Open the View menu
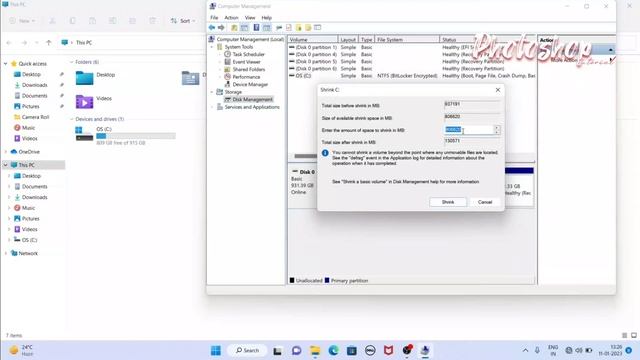640x360 pixels. [x=250, y=18]
